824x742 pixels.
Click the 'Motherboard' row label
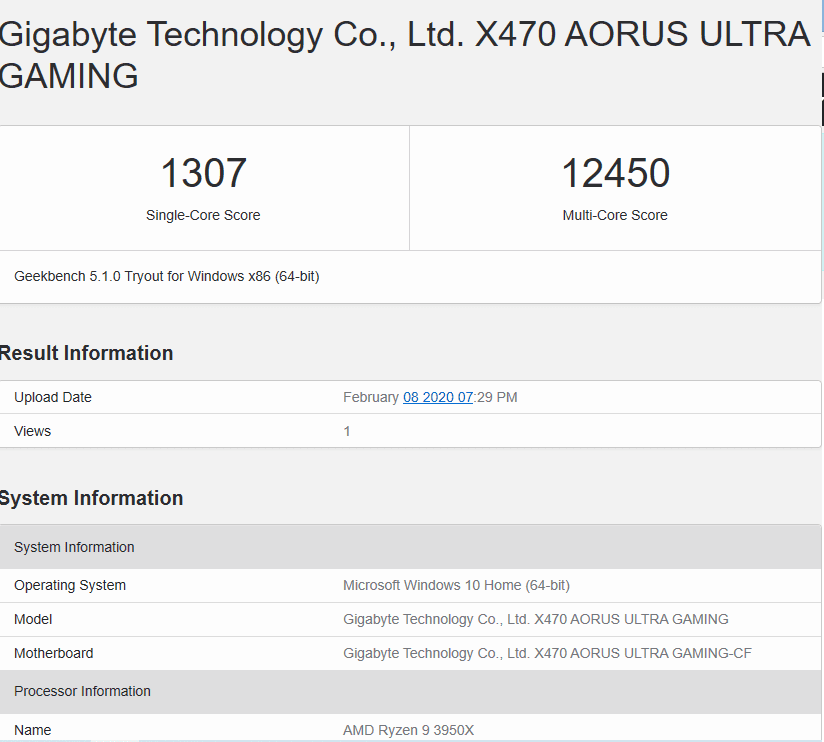(x=54, y=653)
